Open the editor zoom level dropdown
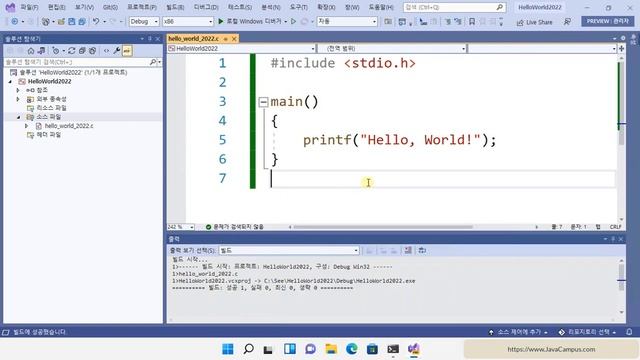Image resolution: width=640 pixels, height=360 pixels. [x=181, y=227]
